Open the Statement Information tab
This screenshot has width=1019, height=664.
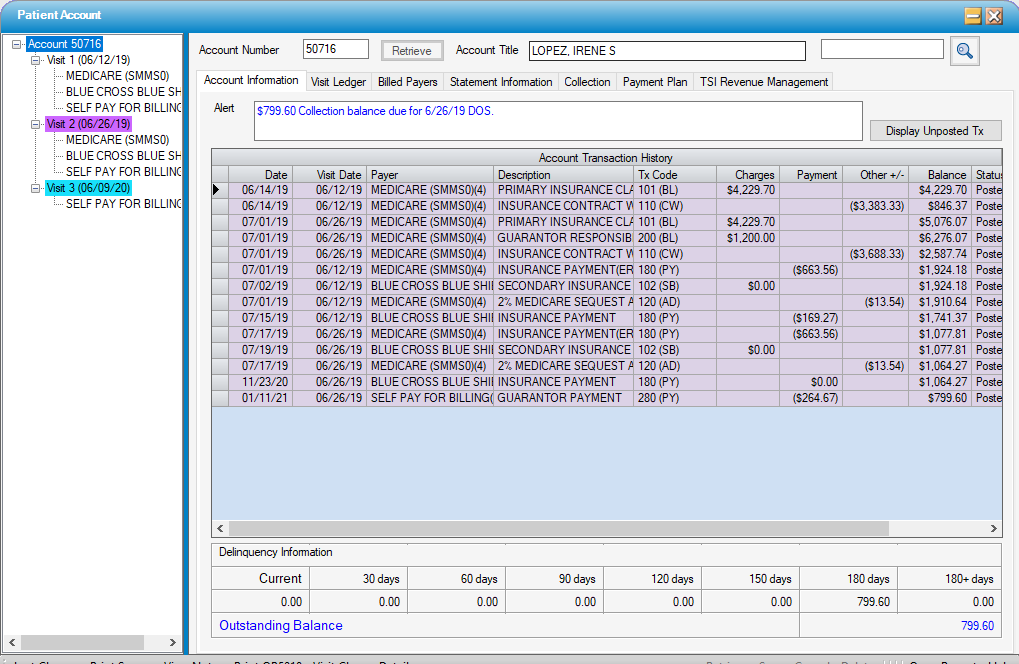tap(500, 82)
